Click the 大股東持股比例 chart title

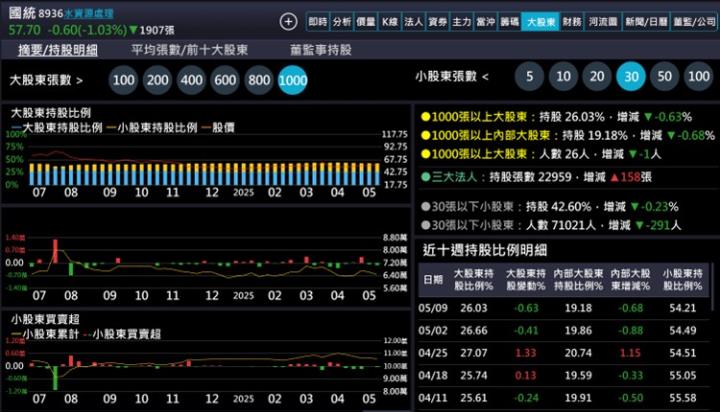click(51, 113)
